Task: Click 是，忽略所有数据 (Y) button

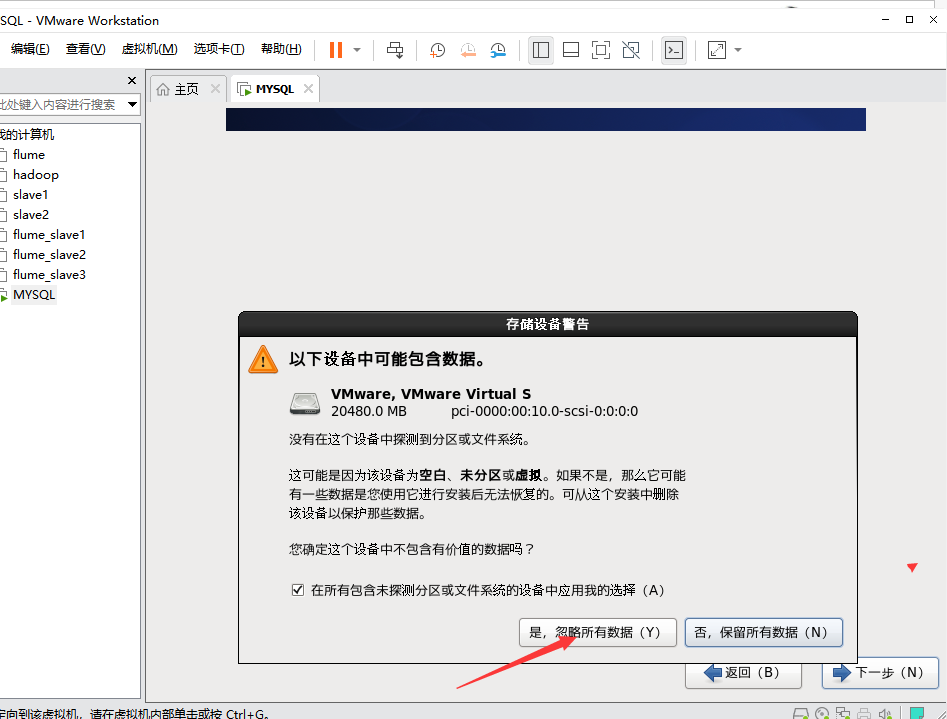Action: pyautogui.click(x=597, y=632)
